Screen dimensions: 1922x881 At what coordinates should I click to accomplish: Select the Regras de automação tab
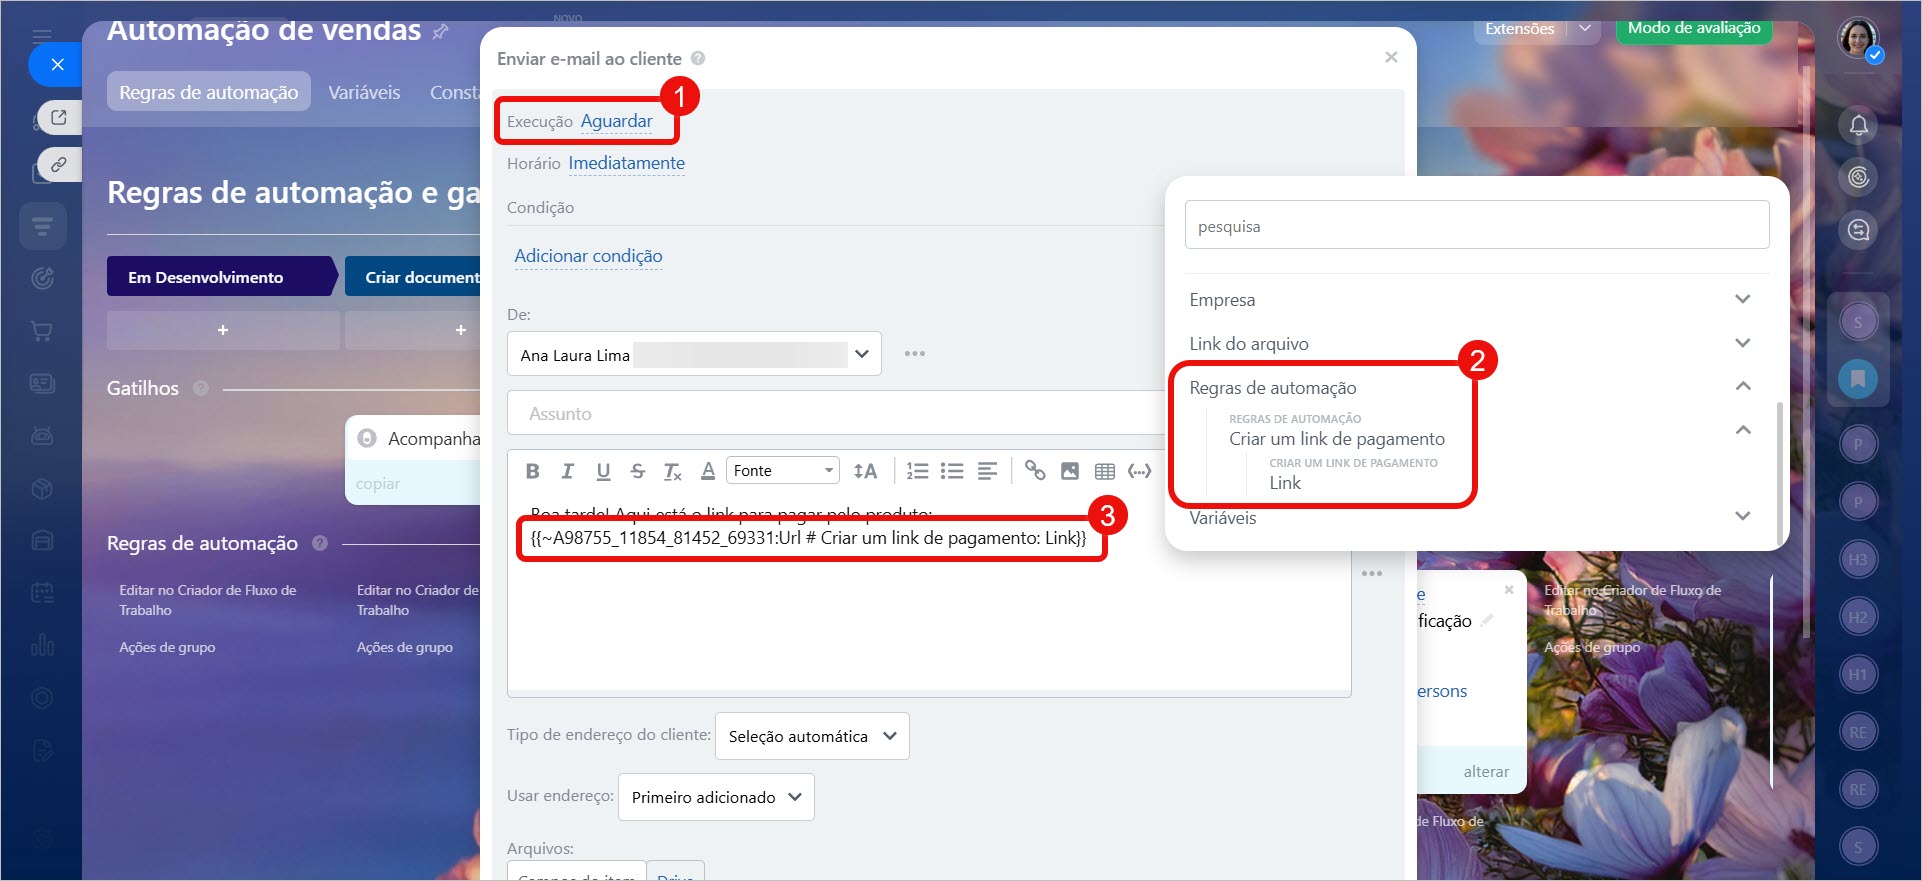pyautogui.click(x=208, y=92)
